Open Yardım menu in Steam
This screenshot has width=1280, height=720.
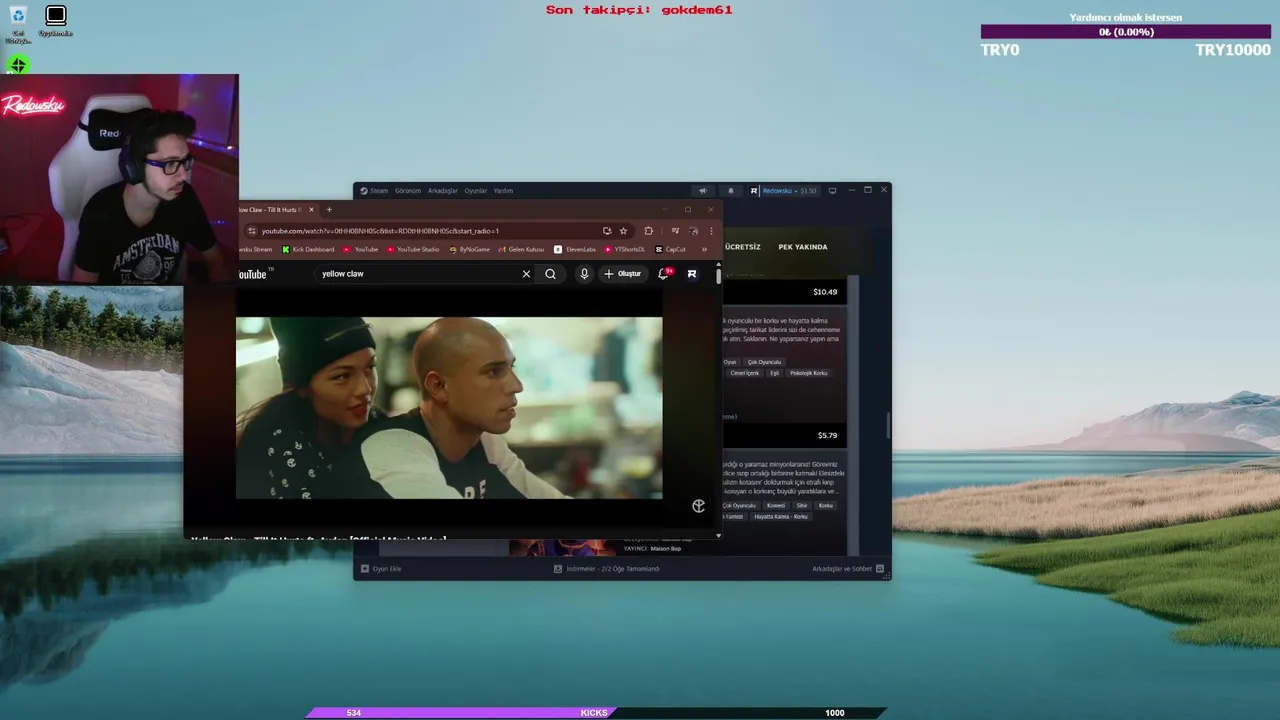coord(503,191)
